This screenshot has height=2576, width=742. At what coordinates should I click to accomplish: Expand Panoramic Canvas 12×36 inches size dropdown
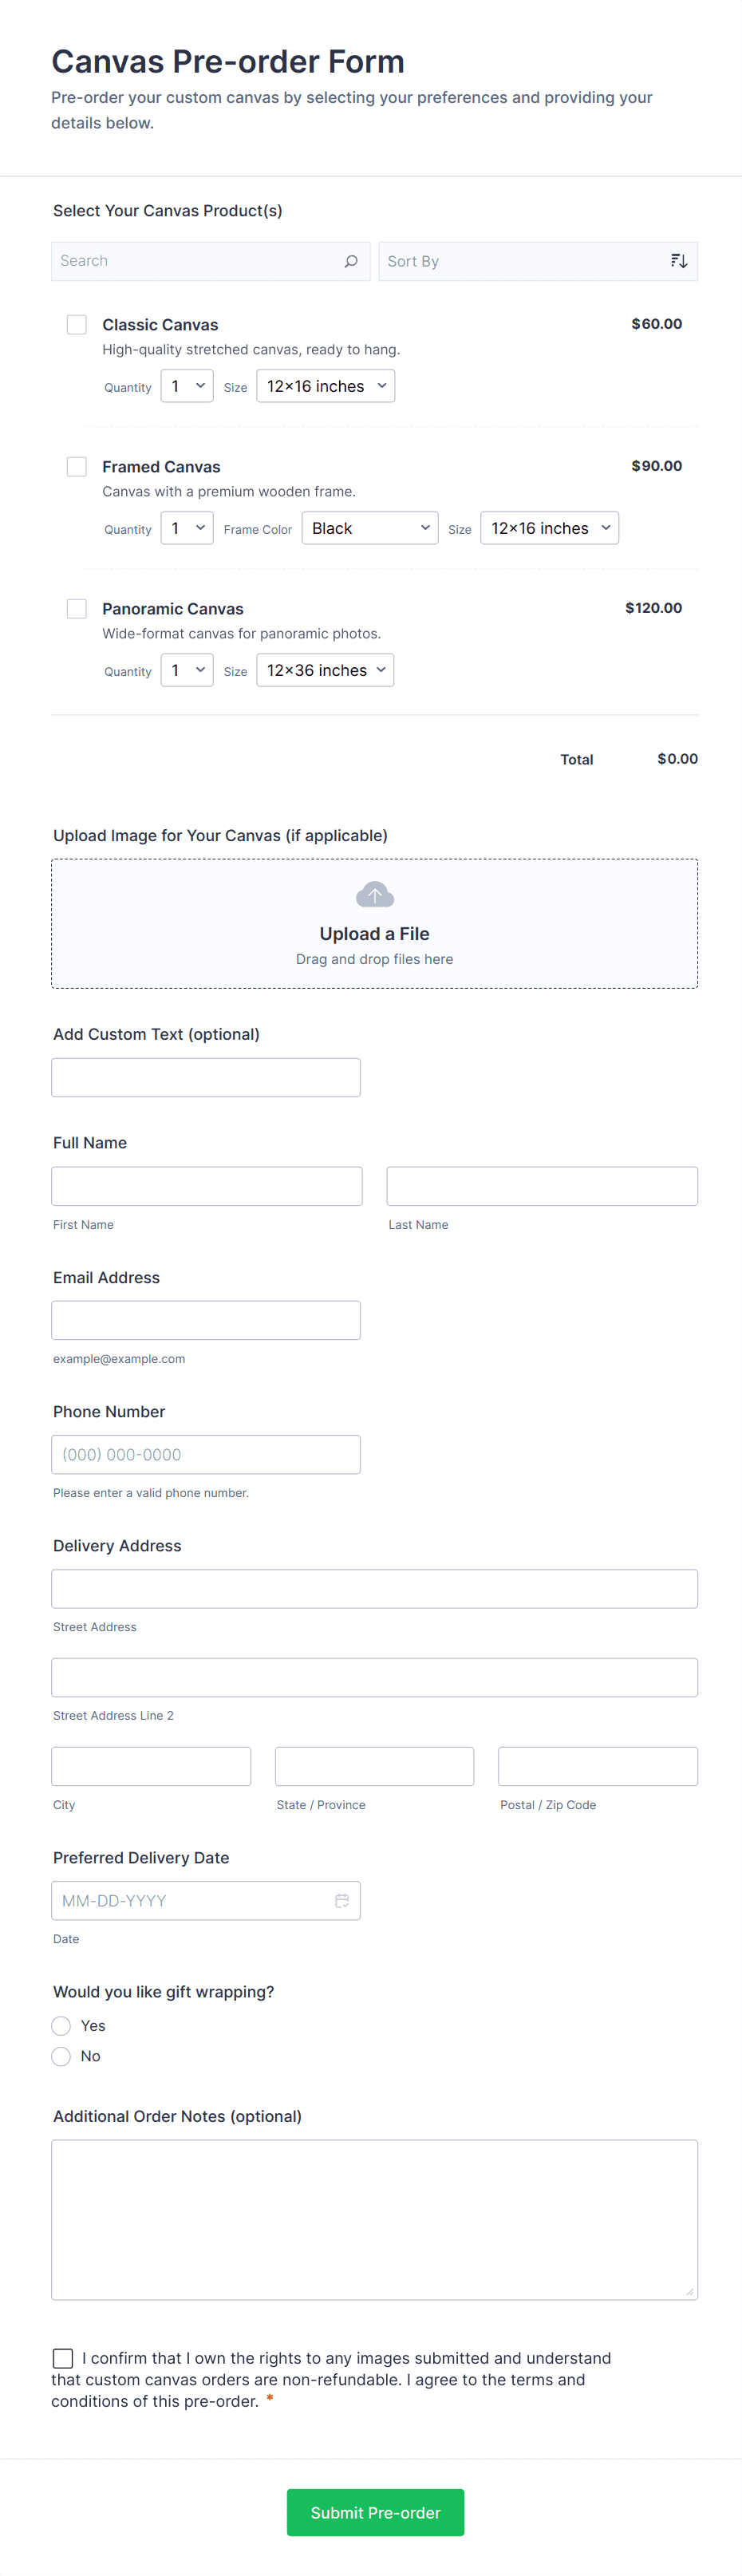coord(325,670)
